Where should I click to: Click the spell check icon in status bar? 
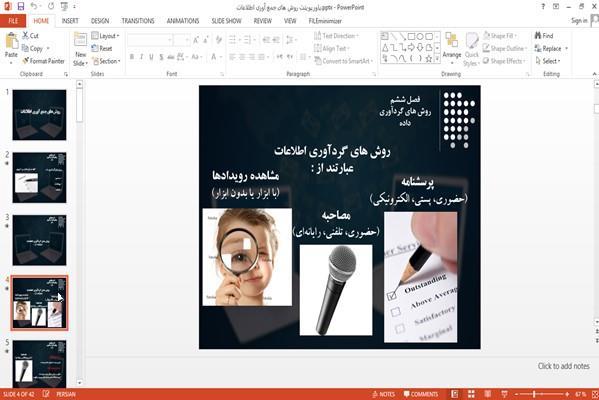(46, 394)
